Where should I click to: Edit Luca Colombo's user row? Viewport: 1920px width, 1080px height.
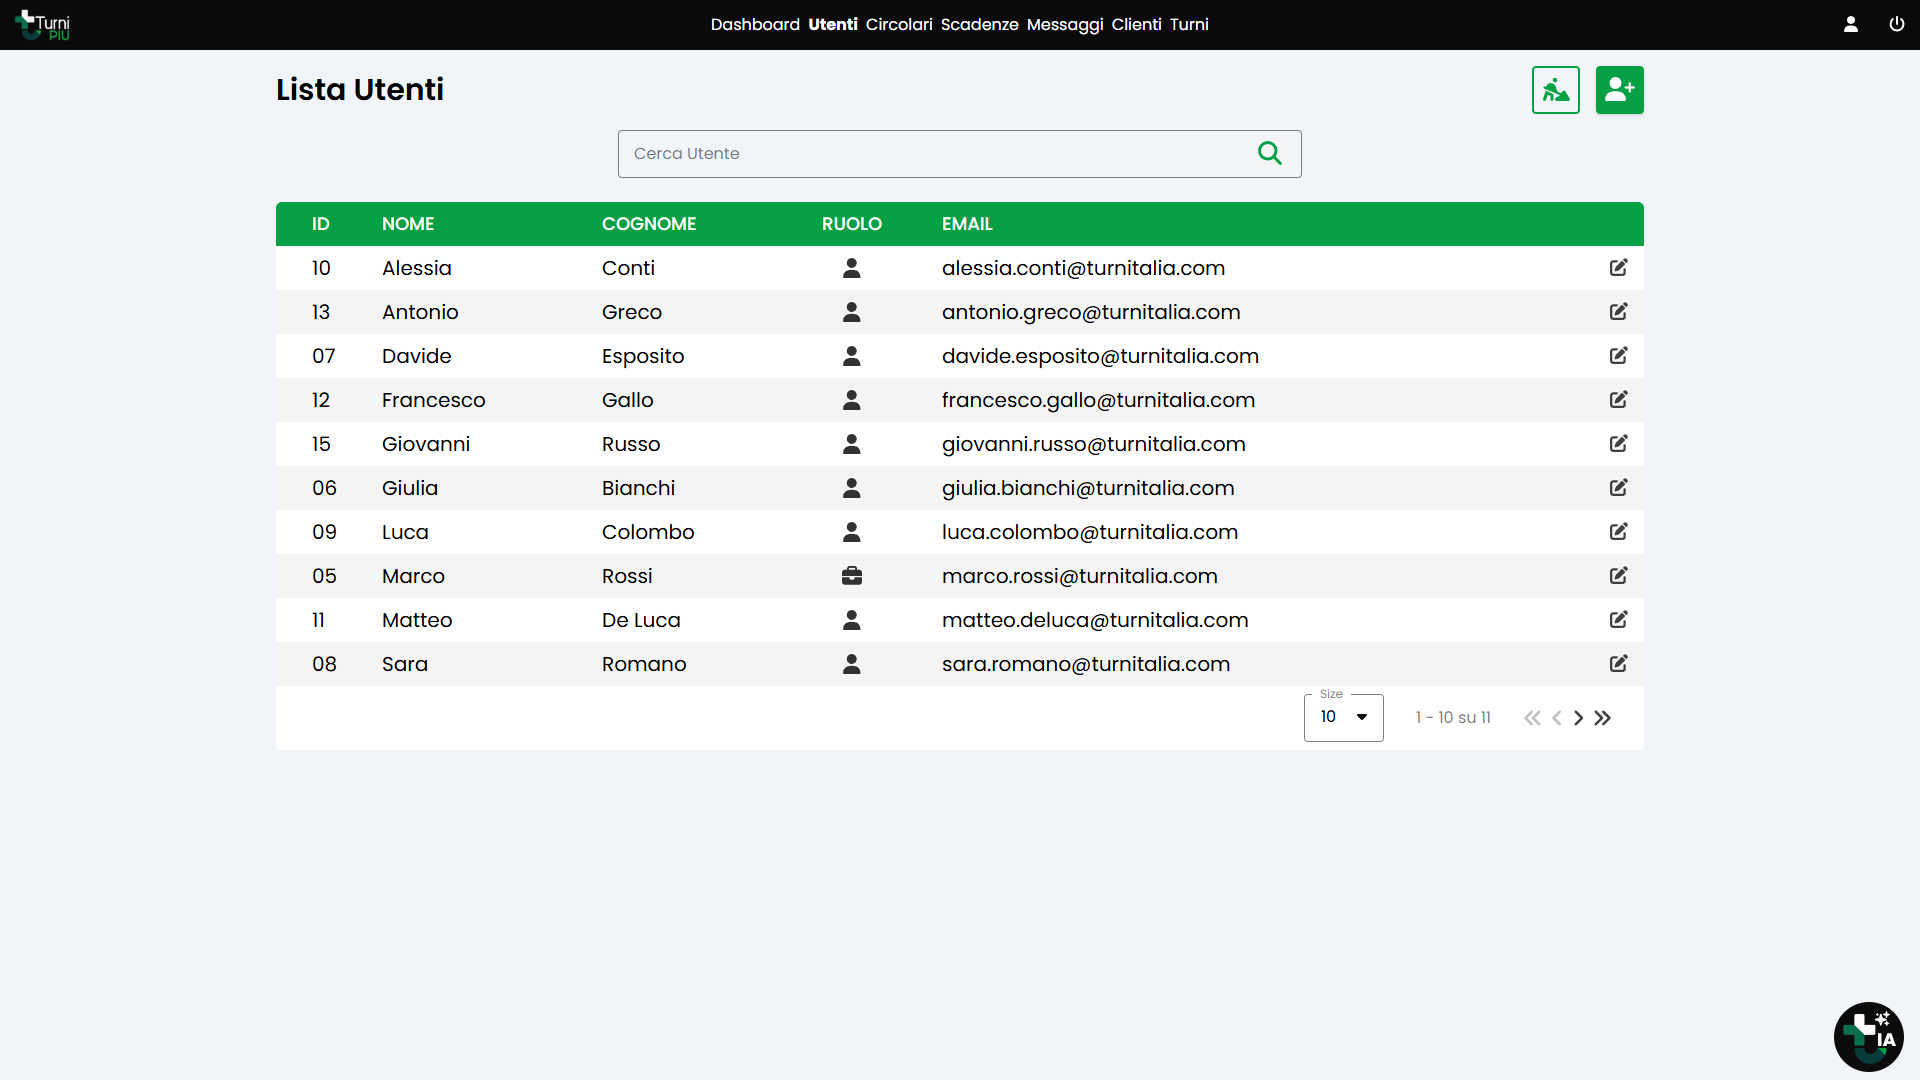(x=1619, y=532)
